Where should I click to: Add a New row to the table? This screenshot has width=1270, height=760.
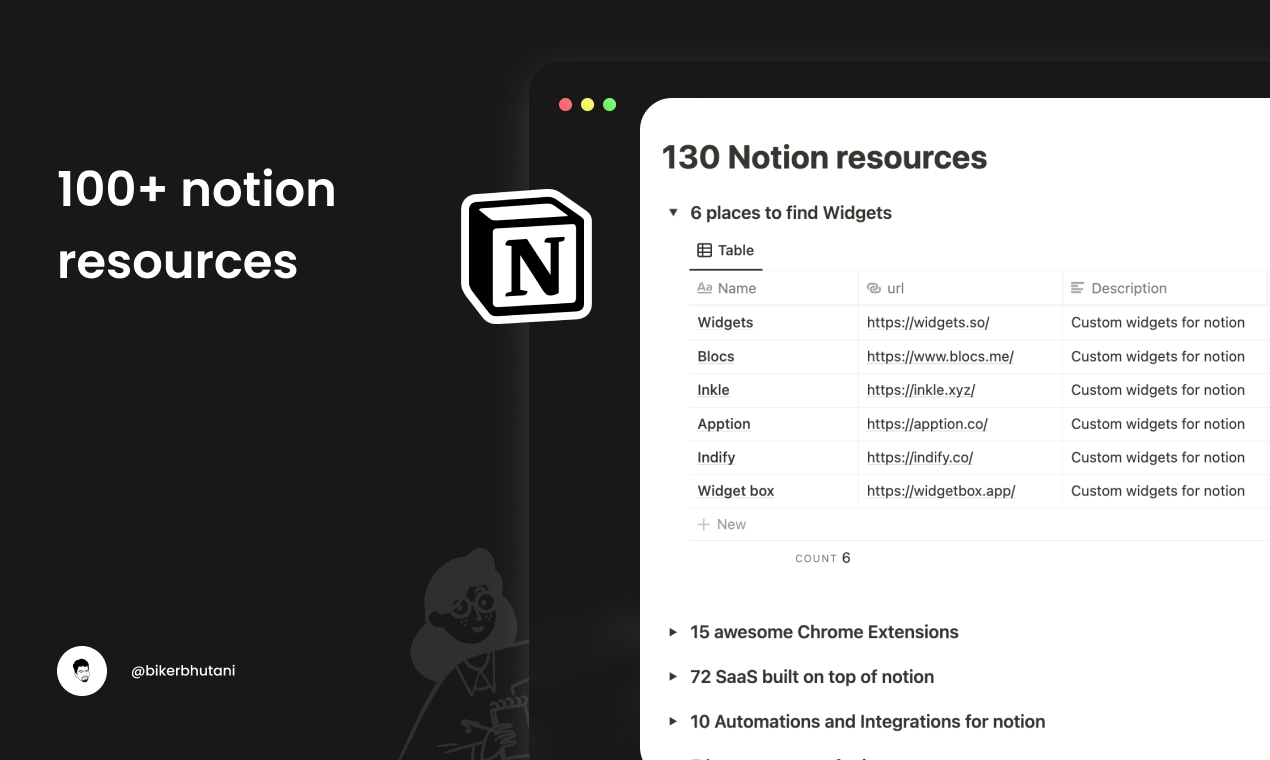[x=979, y=524]
